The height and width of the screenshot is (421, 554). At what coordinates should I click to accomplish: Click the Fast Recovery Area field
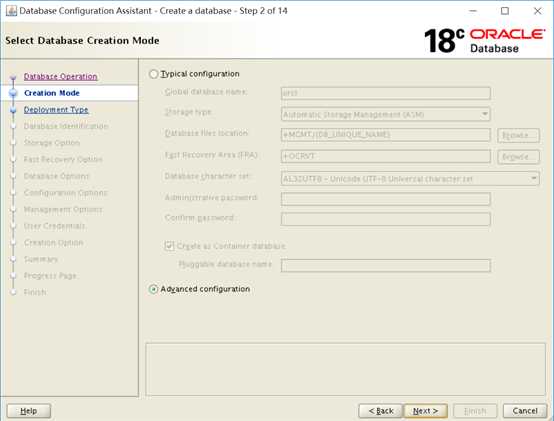coord(386,156)
